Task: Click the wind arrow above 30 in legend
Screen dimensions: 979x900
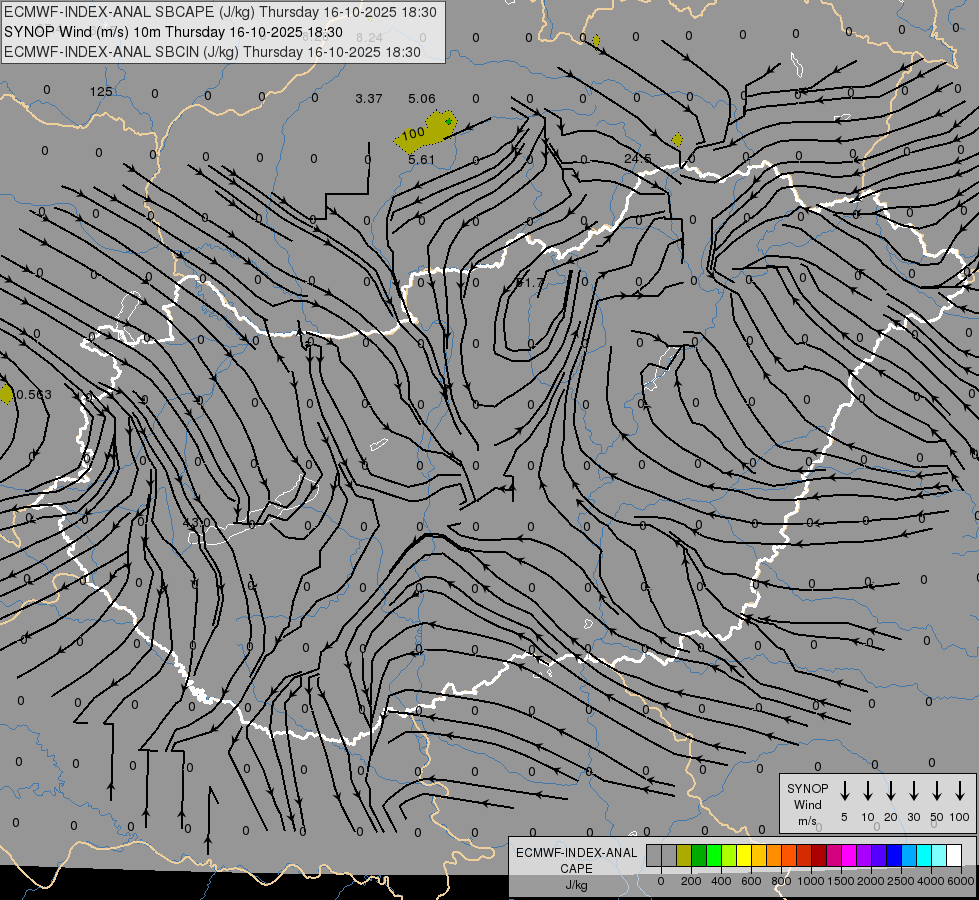Action: pyautogui.click(x=913, y=791)
